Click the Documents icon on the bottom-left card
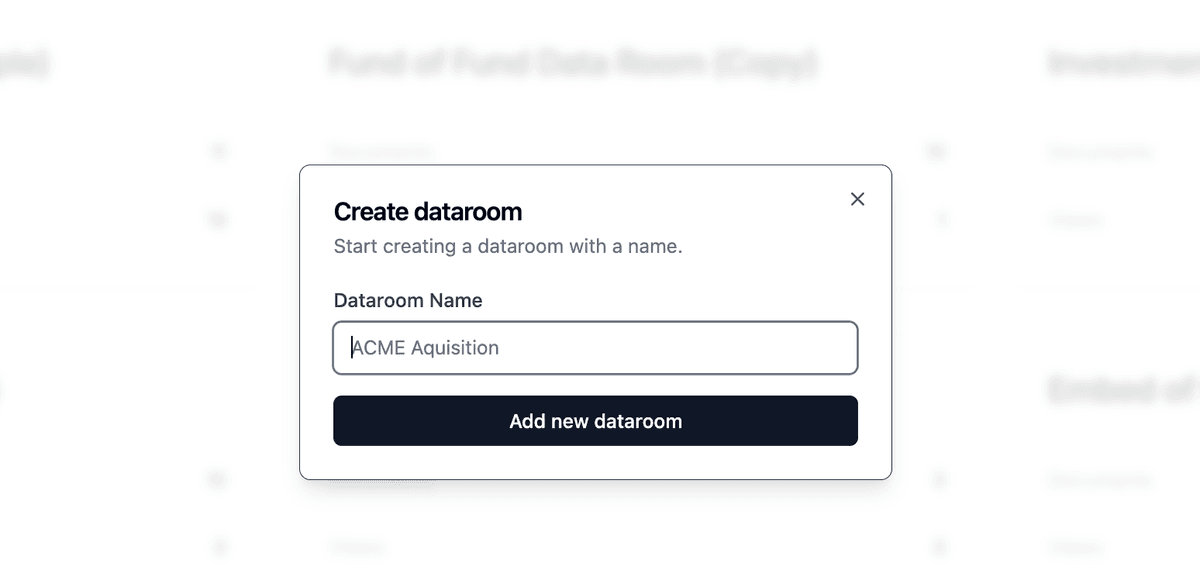The height and width of the screenshot is (588, 1200). pos(218,479)
